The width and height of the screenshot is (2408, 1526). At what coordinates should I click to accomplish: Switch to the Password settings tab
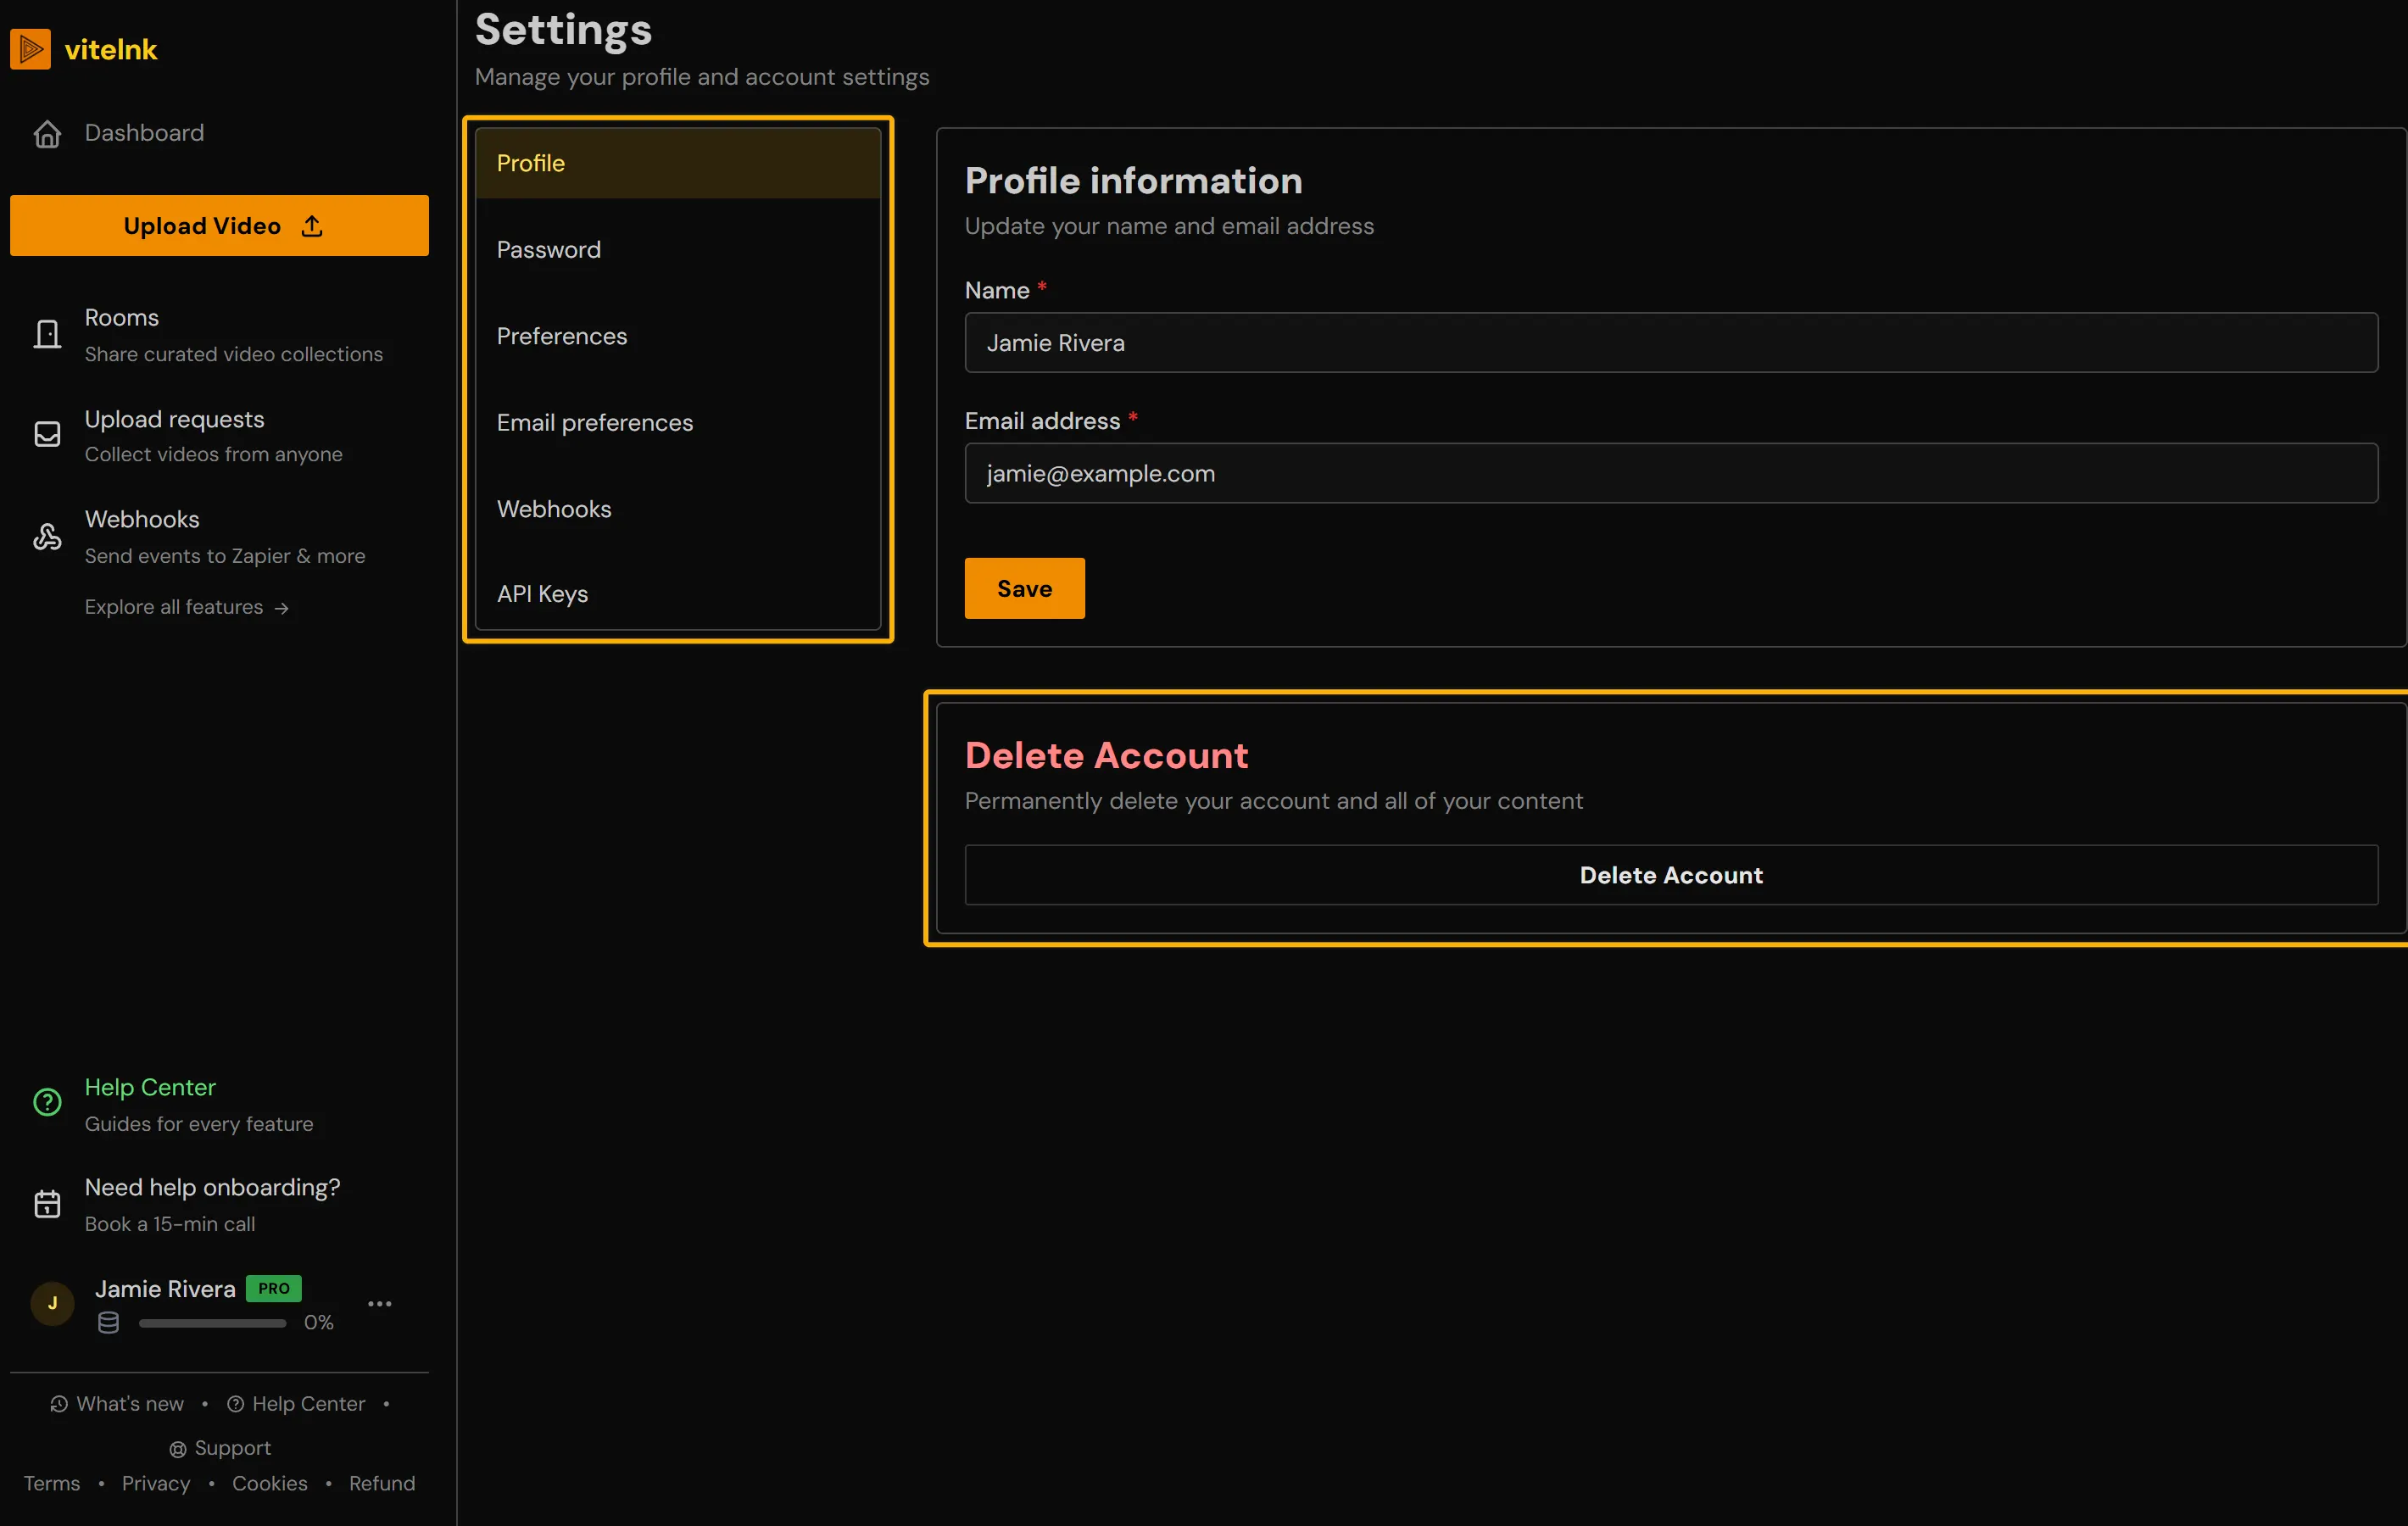coord(678,249)
